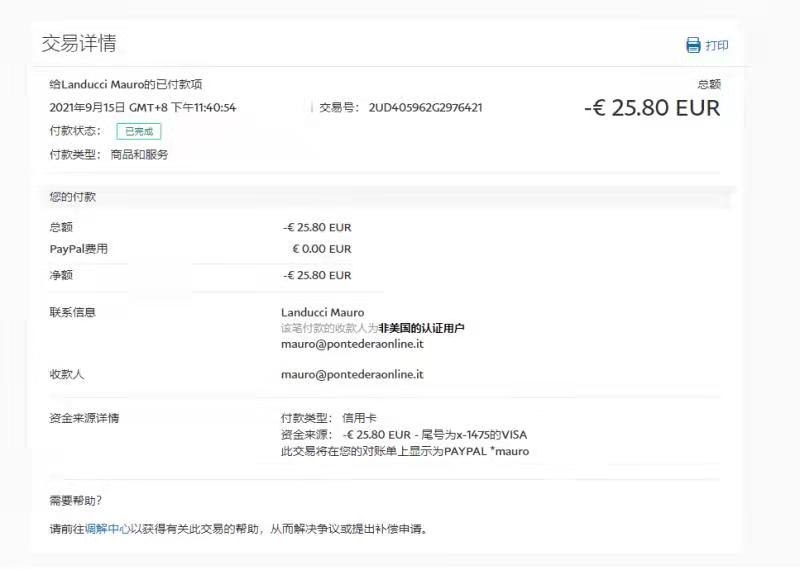Open the 调解中心 resolution center link
The height and width of the screenshot is (570, 800).
coord(107,529)
